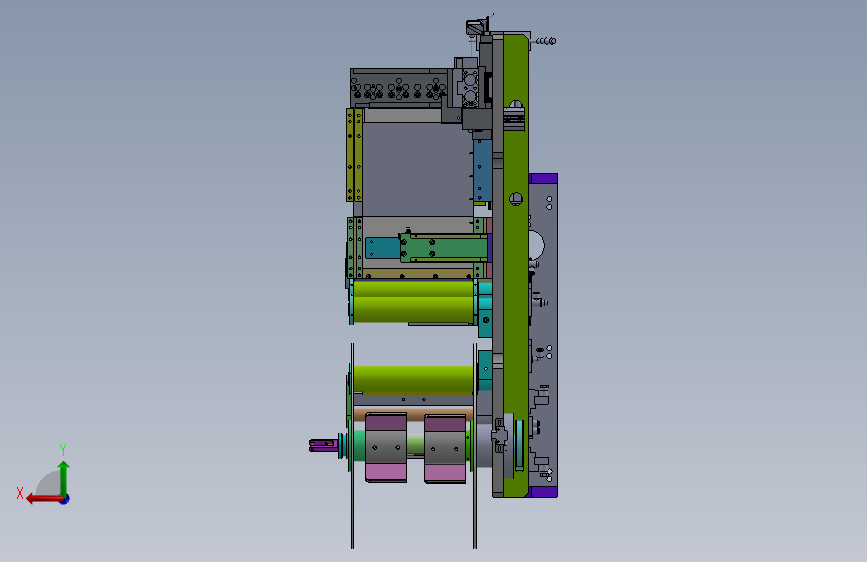Select the thin vertical plate at lower right
This screenshot has height=562, width=867.
pyautogui.click(x=474, y=446)
